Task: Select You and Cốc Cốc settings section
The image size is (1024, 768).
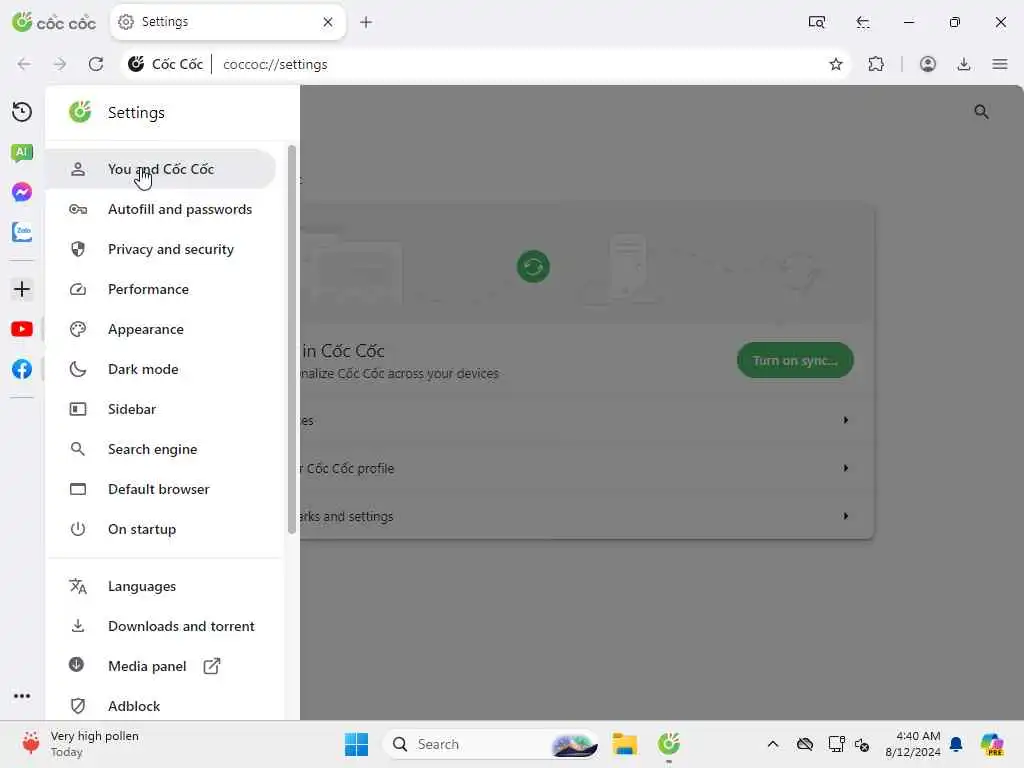Action: pyautogui.click(x=161, y=169)
